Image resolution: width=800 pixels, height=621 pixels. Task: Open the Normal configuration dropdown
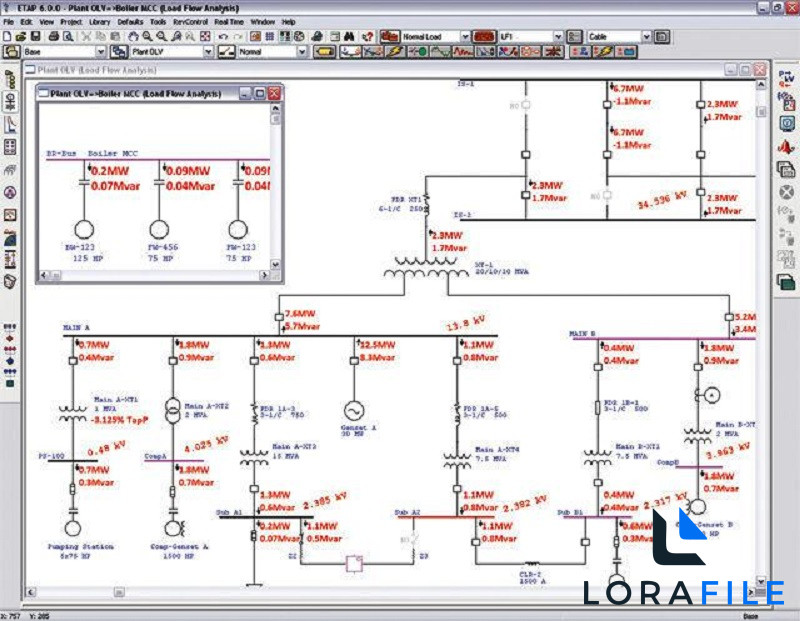(302, 52)
